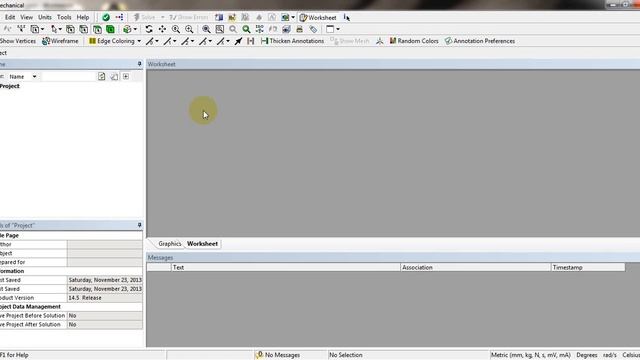
Task: Open Annotation Preferences
Action: click(480, 41)
